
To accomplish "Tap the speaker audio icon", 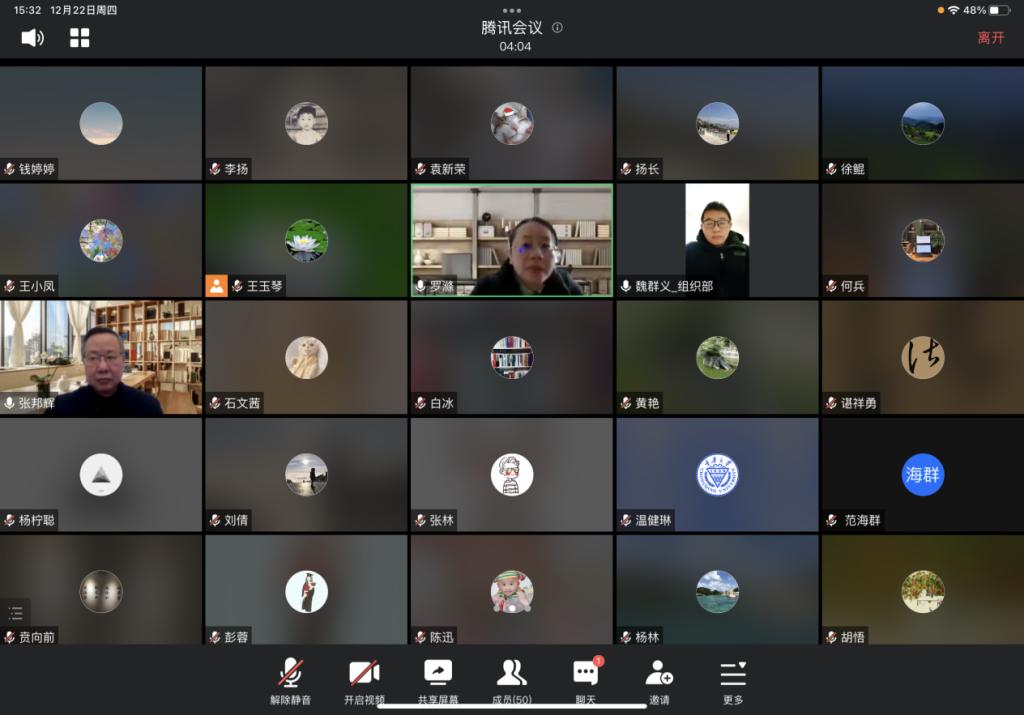I will 32,38.
